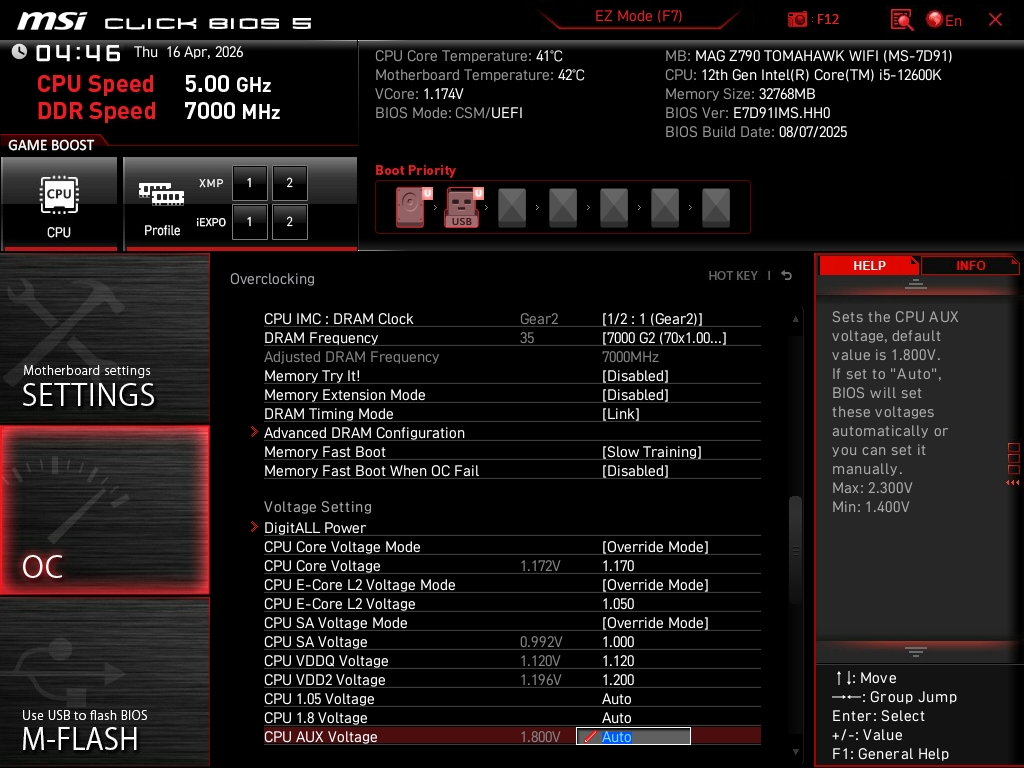Select the Adjusted DRAM Frequency row
The height and width of the screenshot is (768, 1024).
pyautogui.click(x=512, y=357)
